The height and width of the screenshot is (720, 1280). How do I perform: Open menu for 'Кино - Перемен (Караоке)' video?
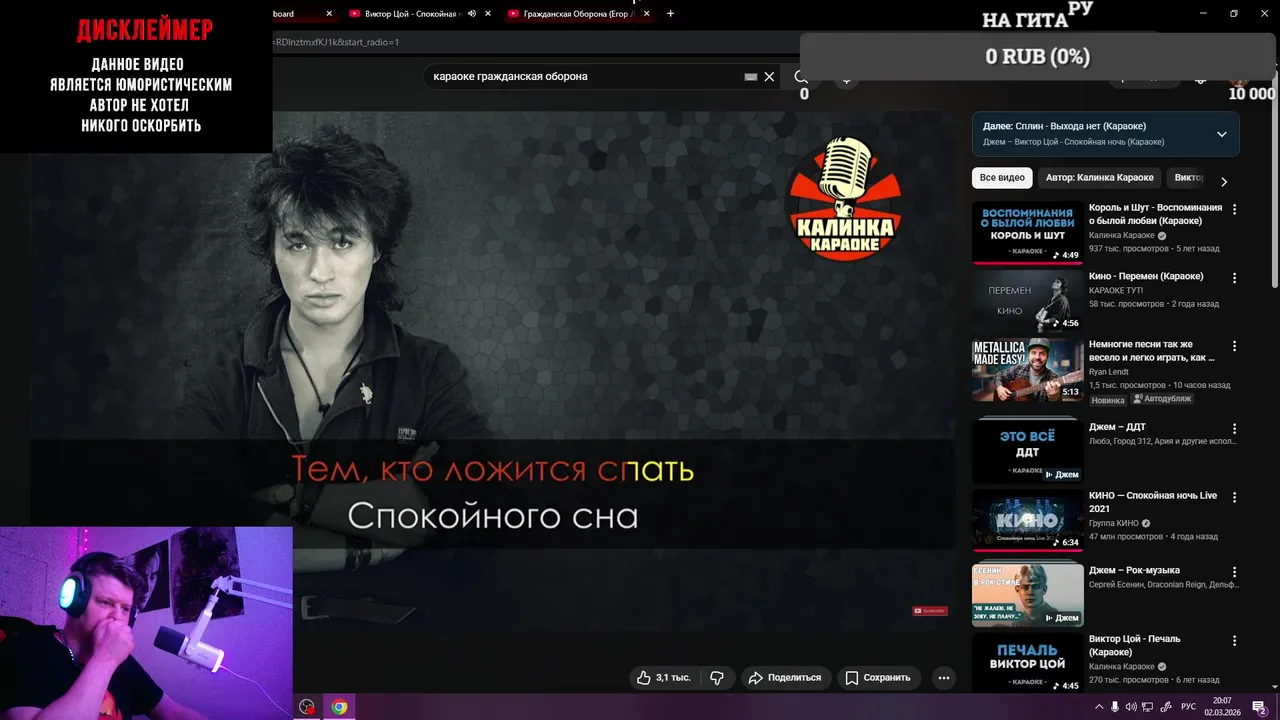point(1234,278)
